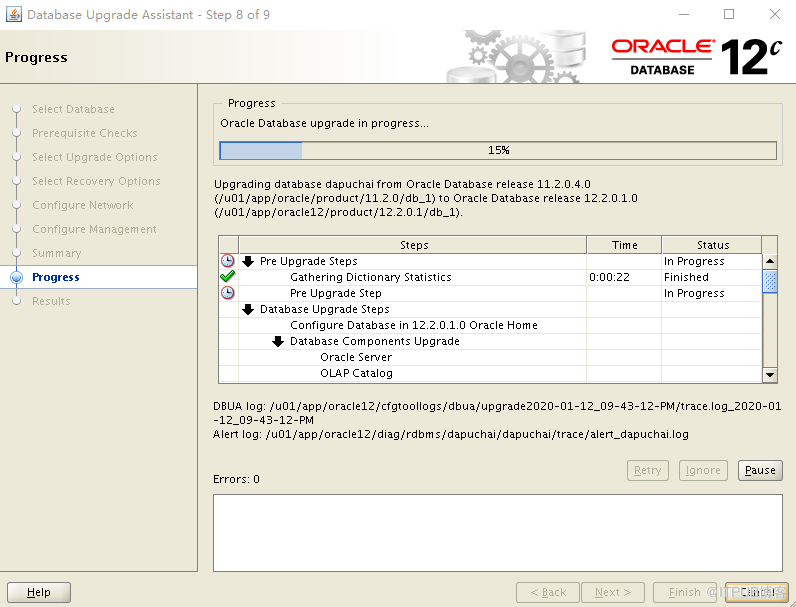Open Help
The image size is (796, 607).
pyautogui.click(x=39, y=592)
